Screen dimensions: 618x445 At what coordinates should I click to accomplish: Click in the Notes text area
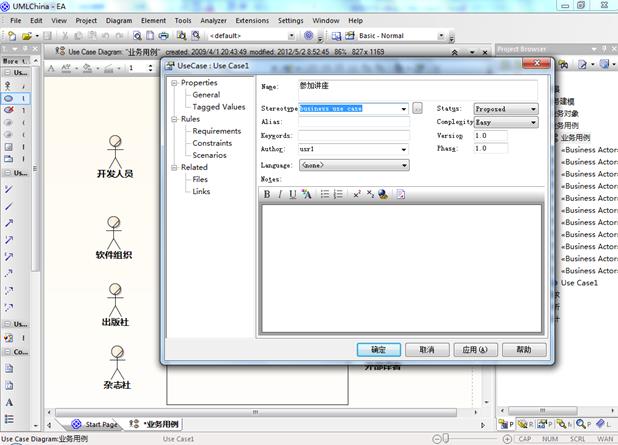pyautogui.click(x=402, y=268)
